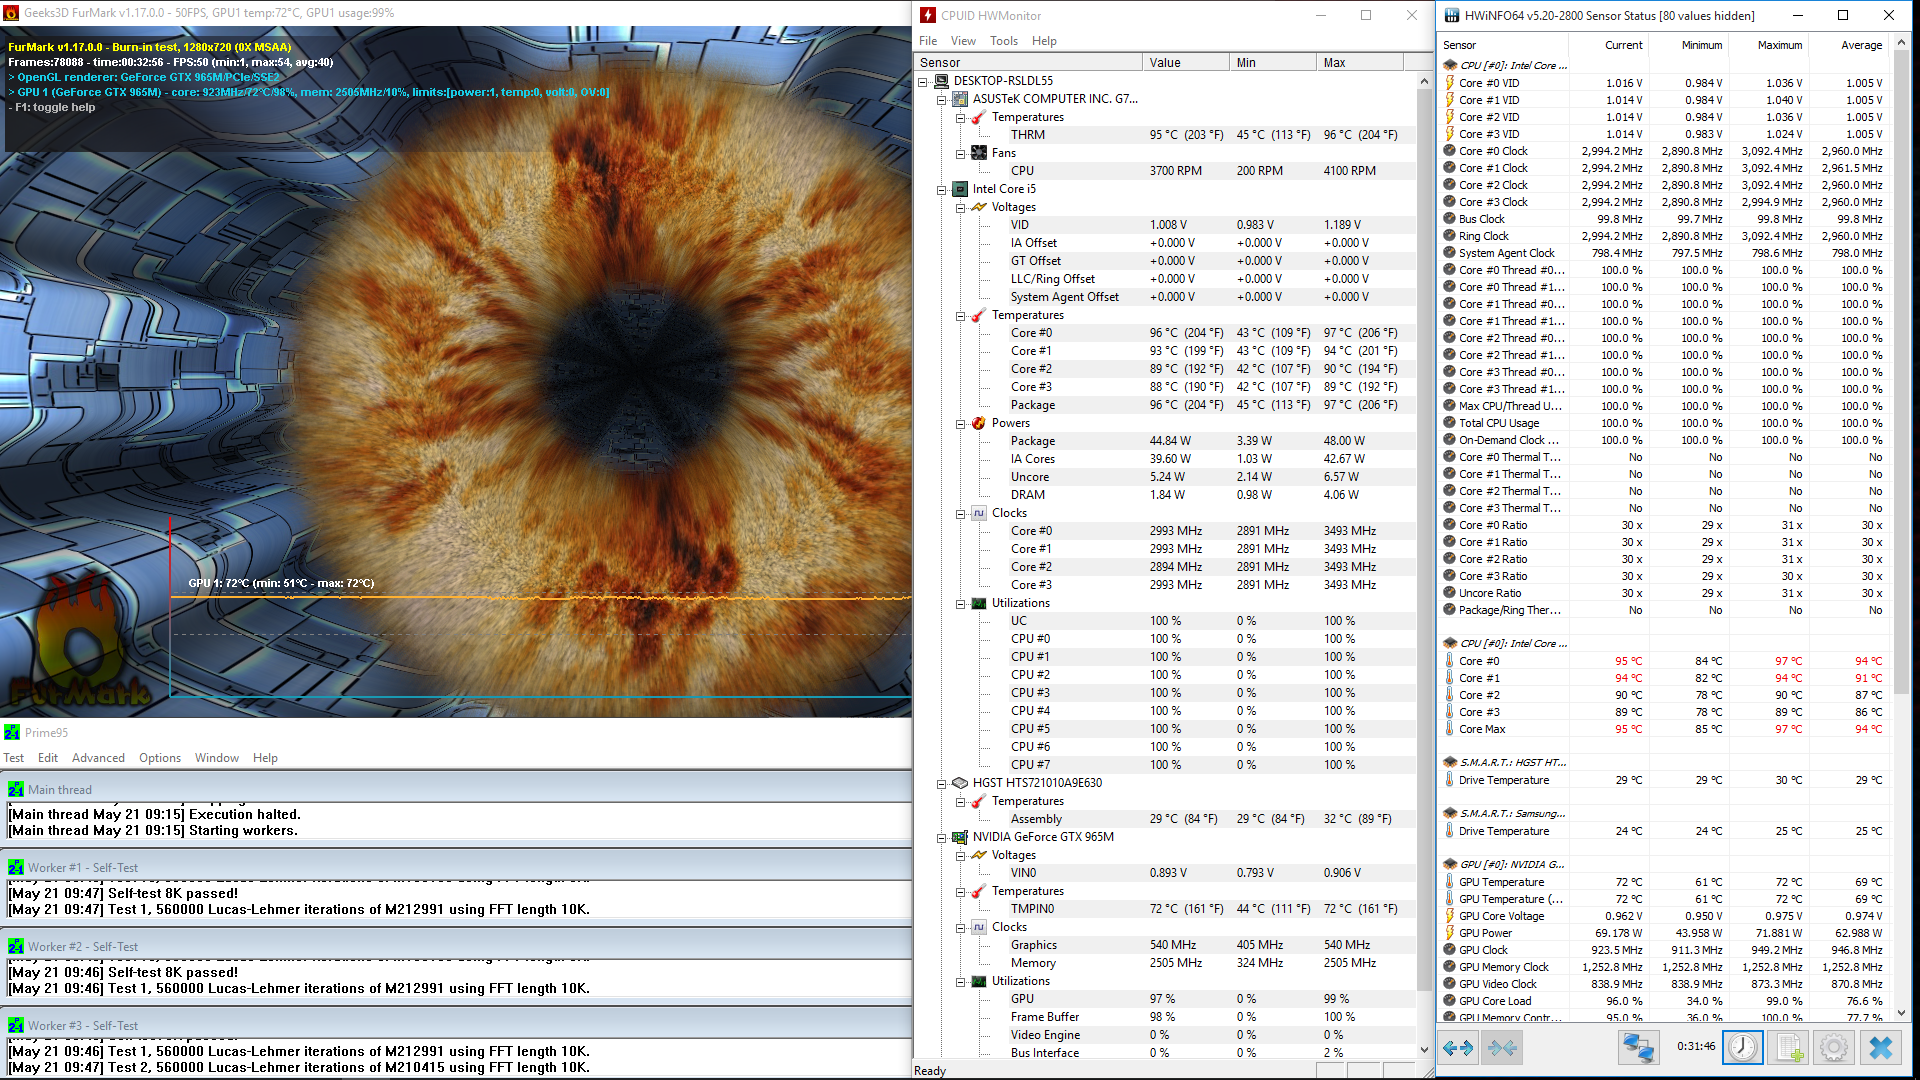This screenshot has width=1920, height=1080.
Task: Click flame icon beside Powers in HWMonitor
Action: coord(979,423)
